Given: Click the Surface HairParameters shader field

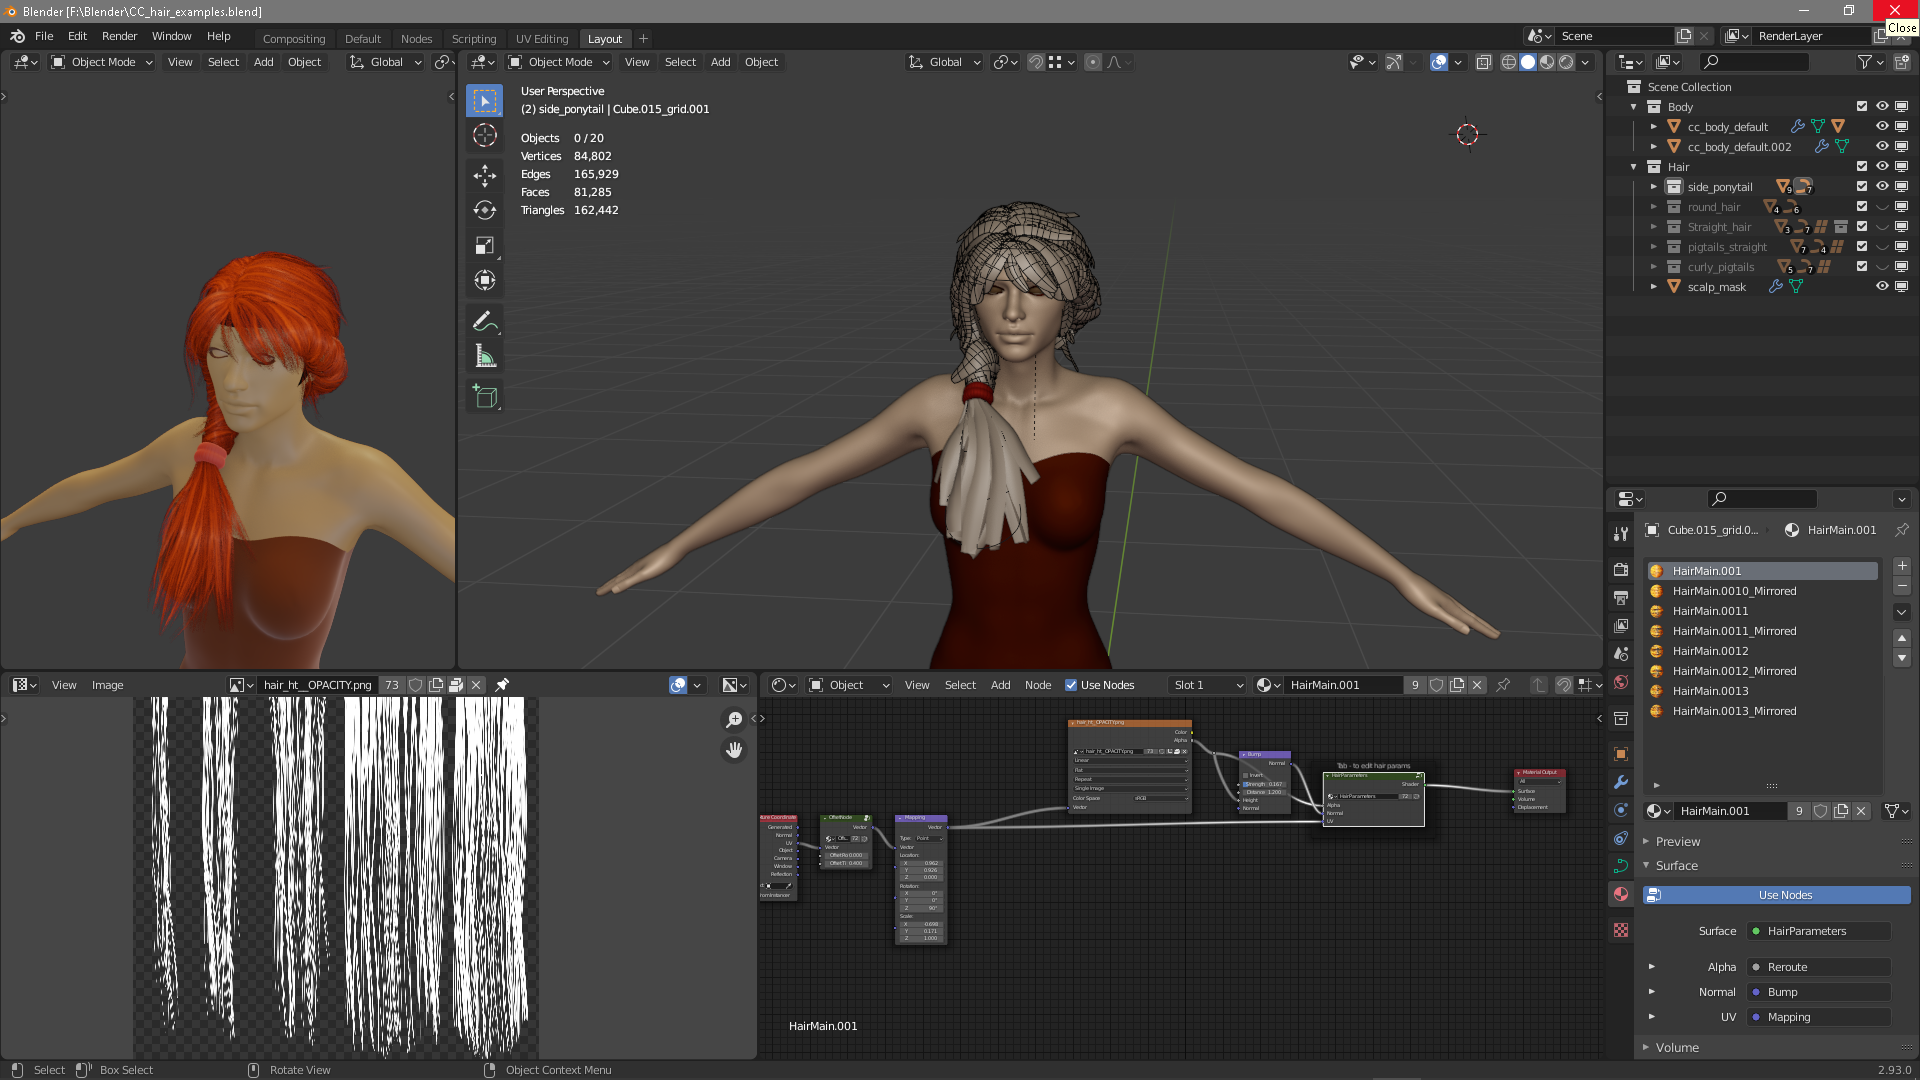Looking at the screenshot, I should 1819,931.
